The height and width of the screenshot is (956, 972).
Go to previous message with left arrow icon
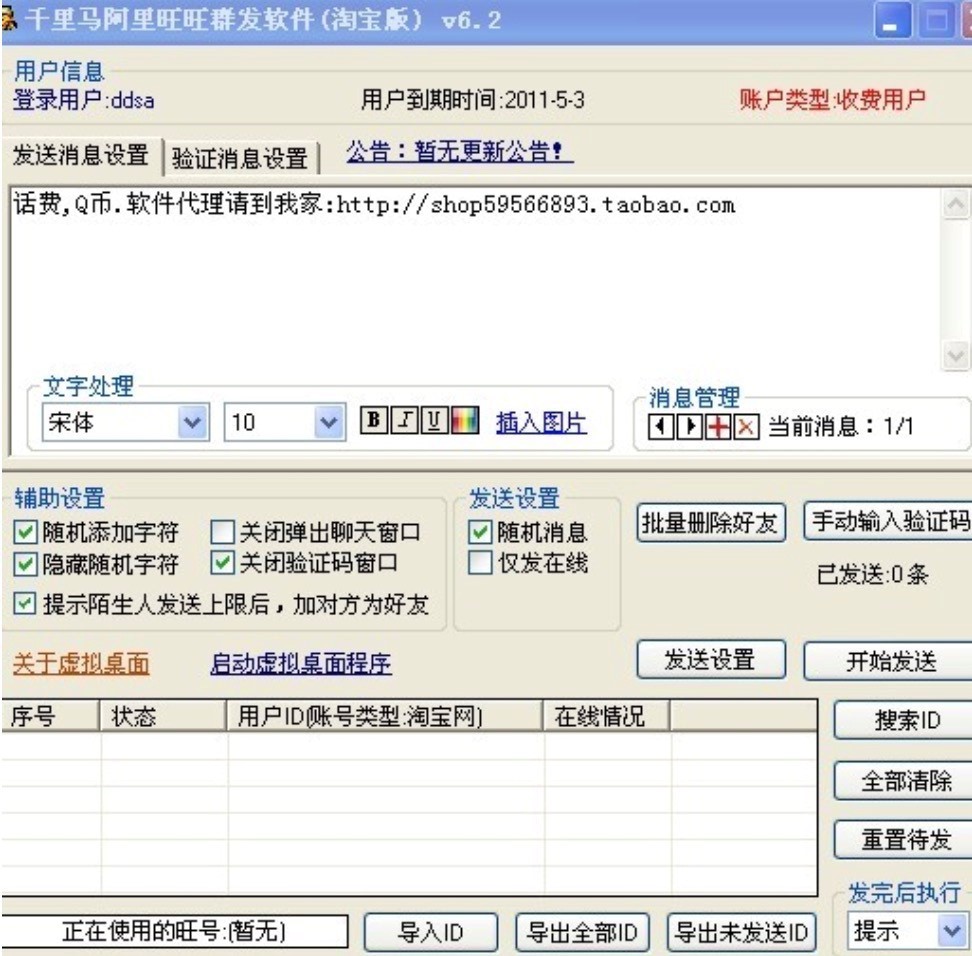click(x=660, y=421)
